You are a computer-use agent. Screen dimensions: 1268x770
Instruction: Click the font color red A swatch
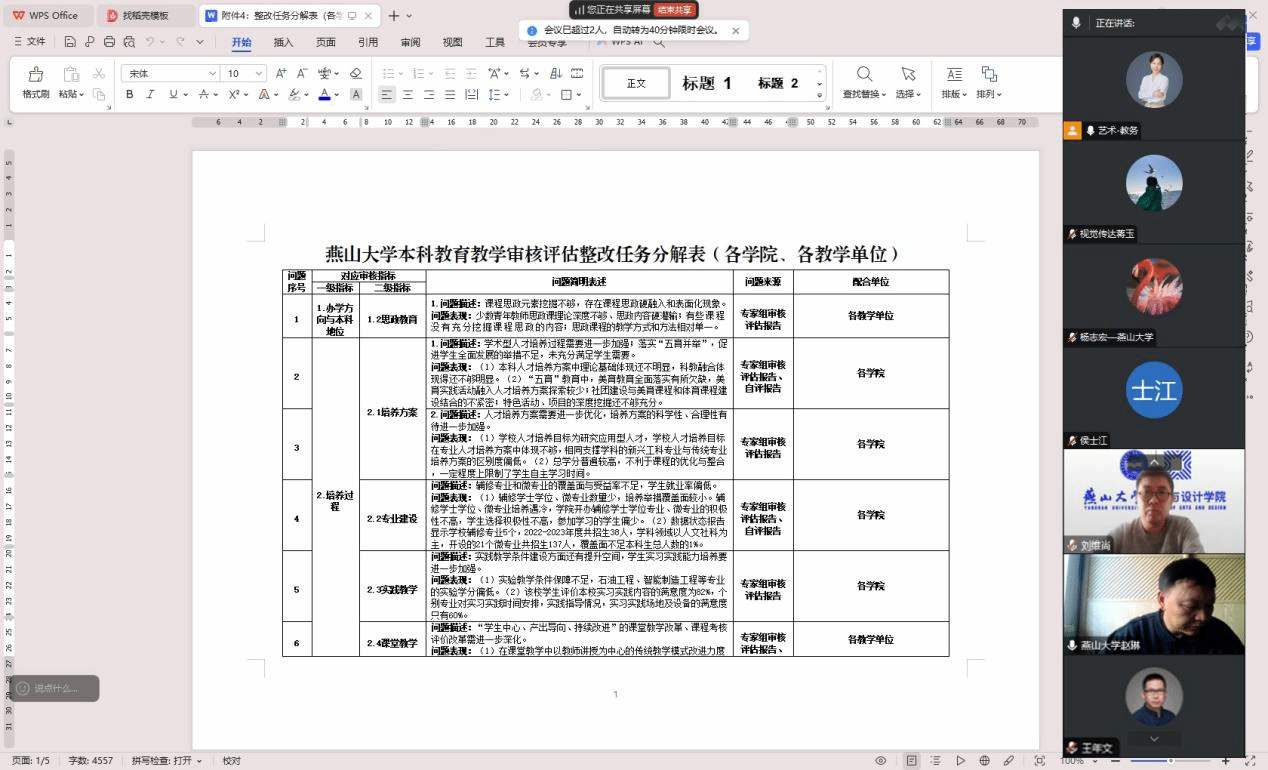pos(323,95)
